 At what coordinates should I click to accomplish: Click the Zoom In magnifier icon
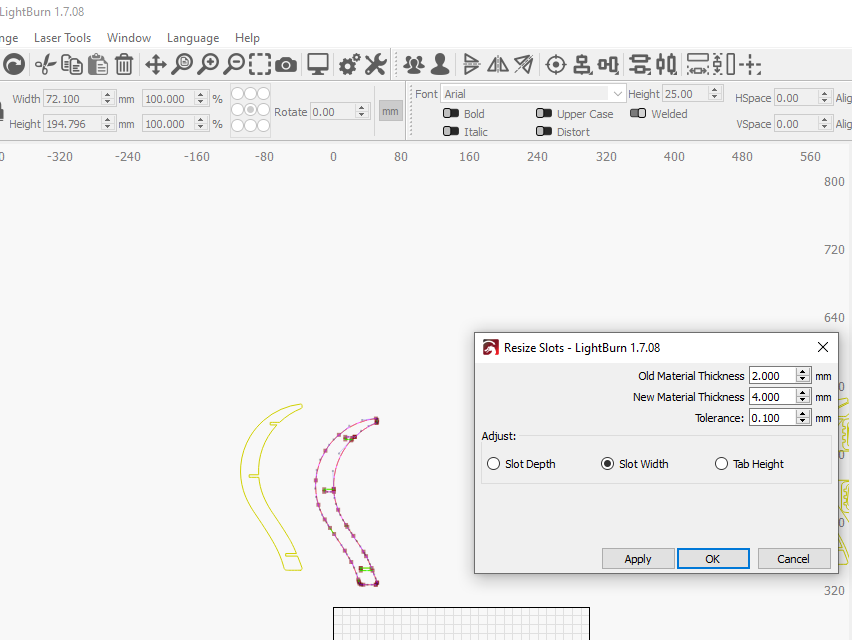(208, 65)
